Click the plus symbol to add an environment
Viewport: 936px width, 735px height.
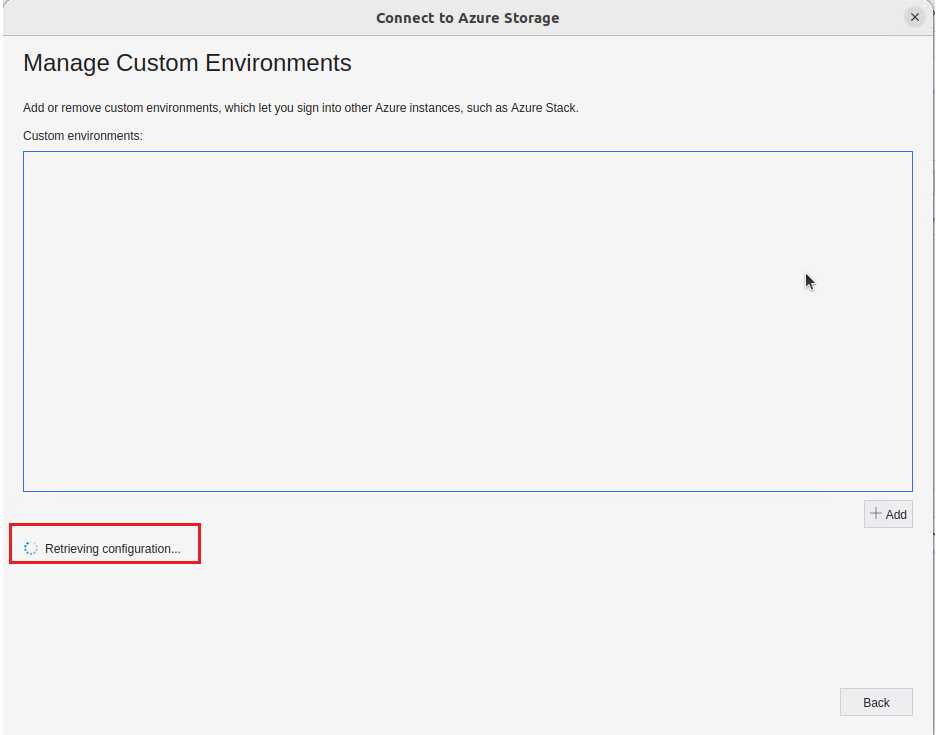878,513
